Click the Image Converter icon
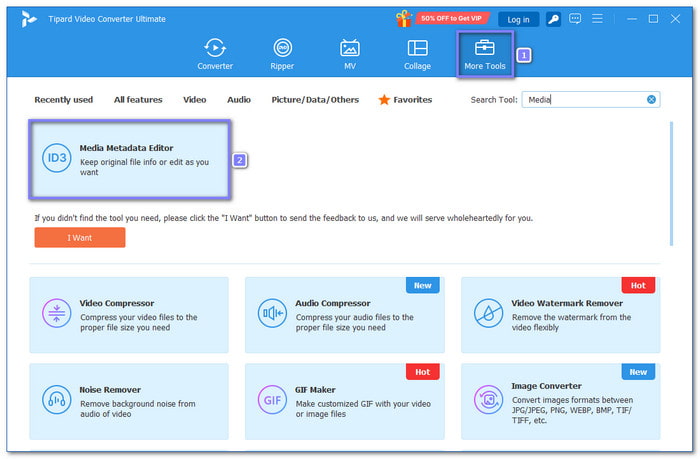 [x=488, y=400]
